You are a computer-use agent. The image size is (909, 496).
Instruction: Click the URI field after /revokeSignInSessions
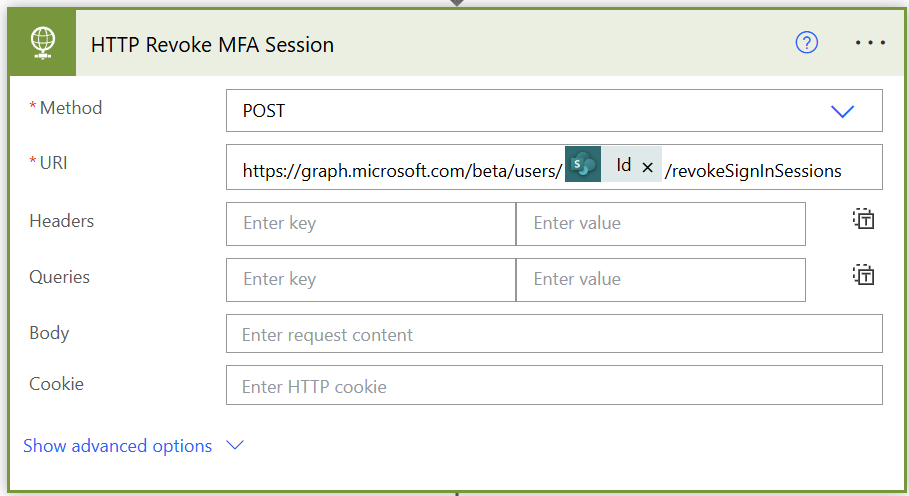click(860, 170)
